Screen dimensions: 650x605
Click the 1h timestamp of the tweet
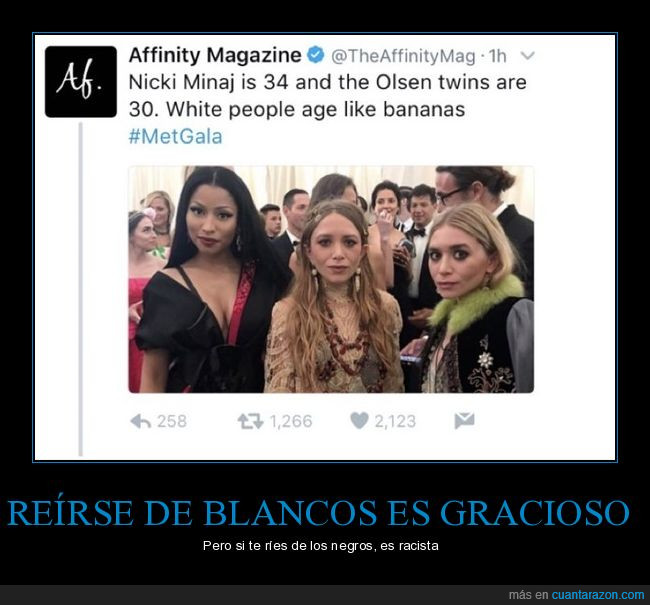pos(497,56)
